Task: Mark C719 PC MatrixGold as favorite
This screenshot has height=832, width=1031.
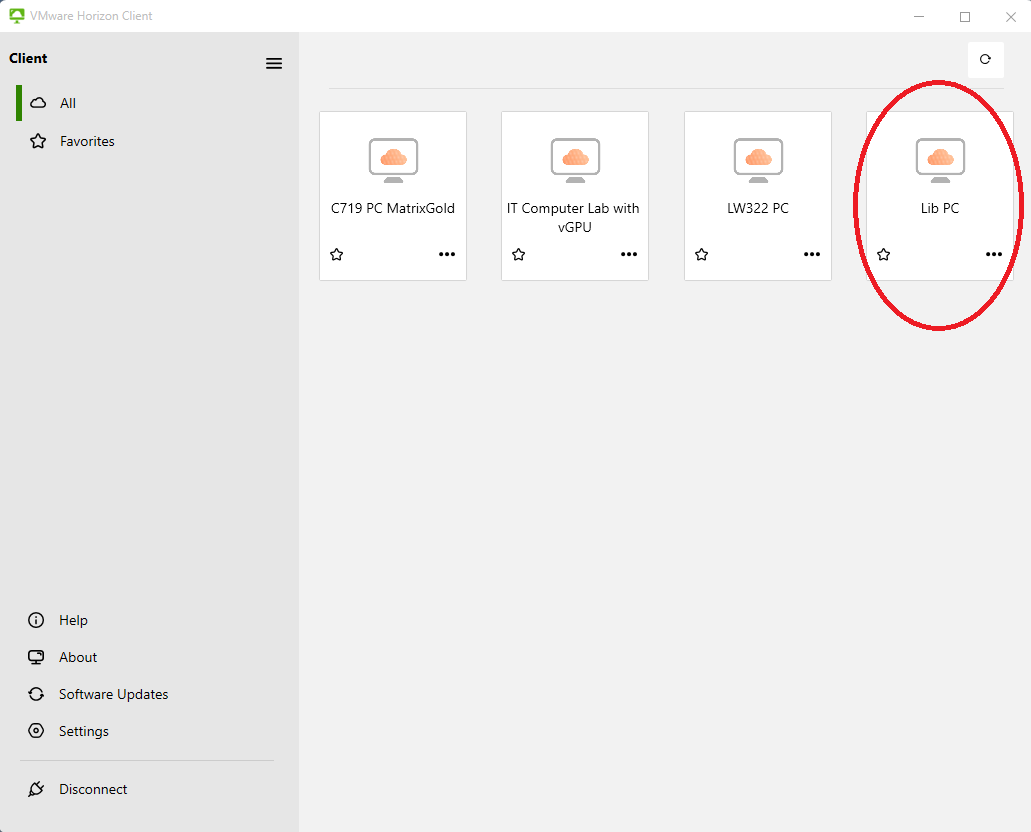Action: (337, 255)
